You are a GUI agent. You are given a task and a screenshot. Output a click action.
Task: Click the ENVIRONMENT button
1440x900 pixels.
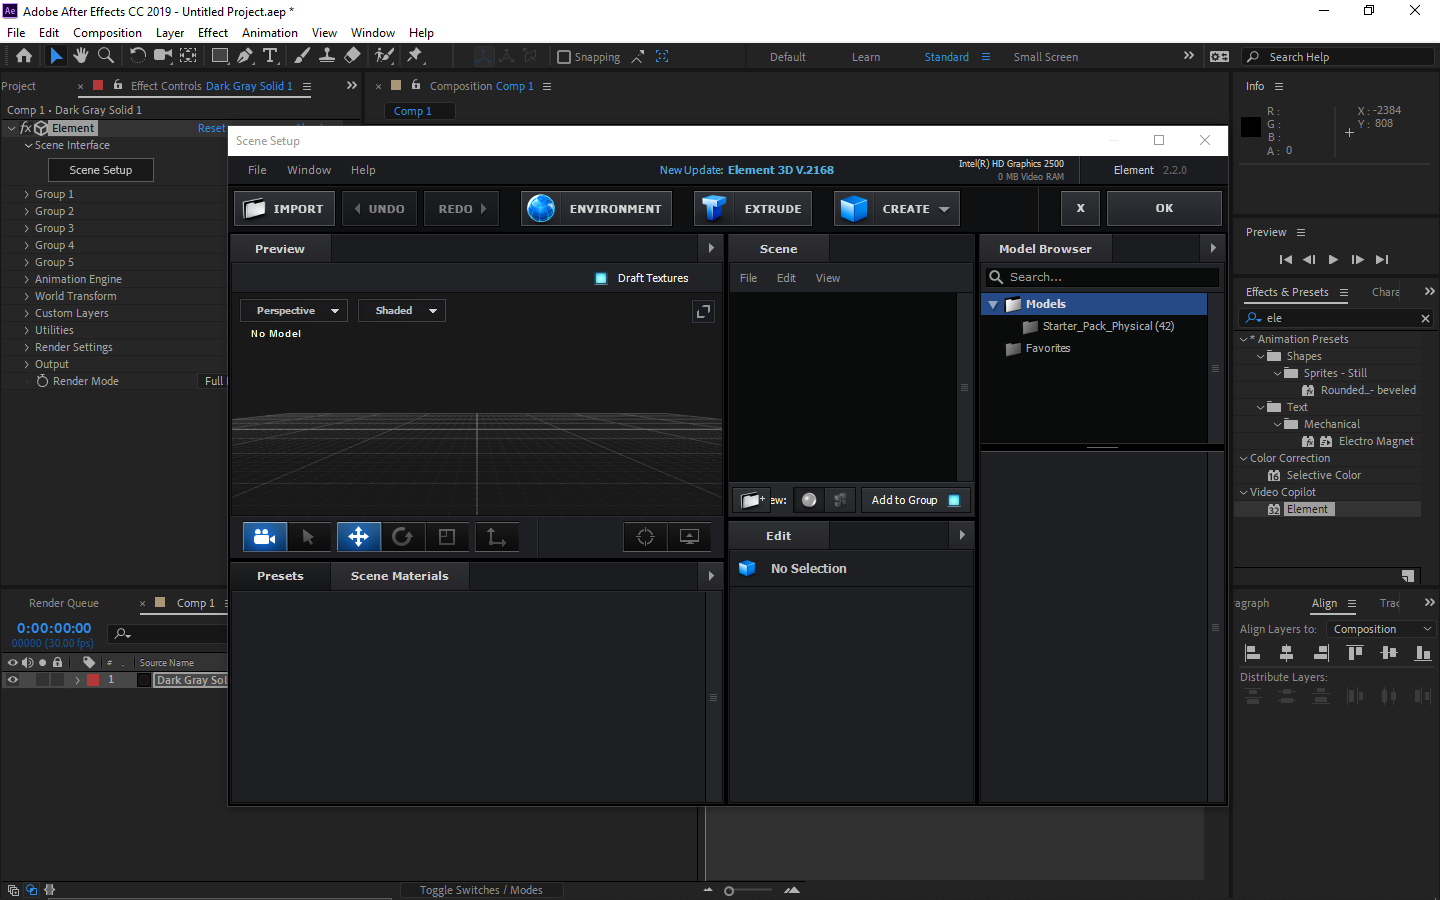pyautogui.click(x=596, y=209)
